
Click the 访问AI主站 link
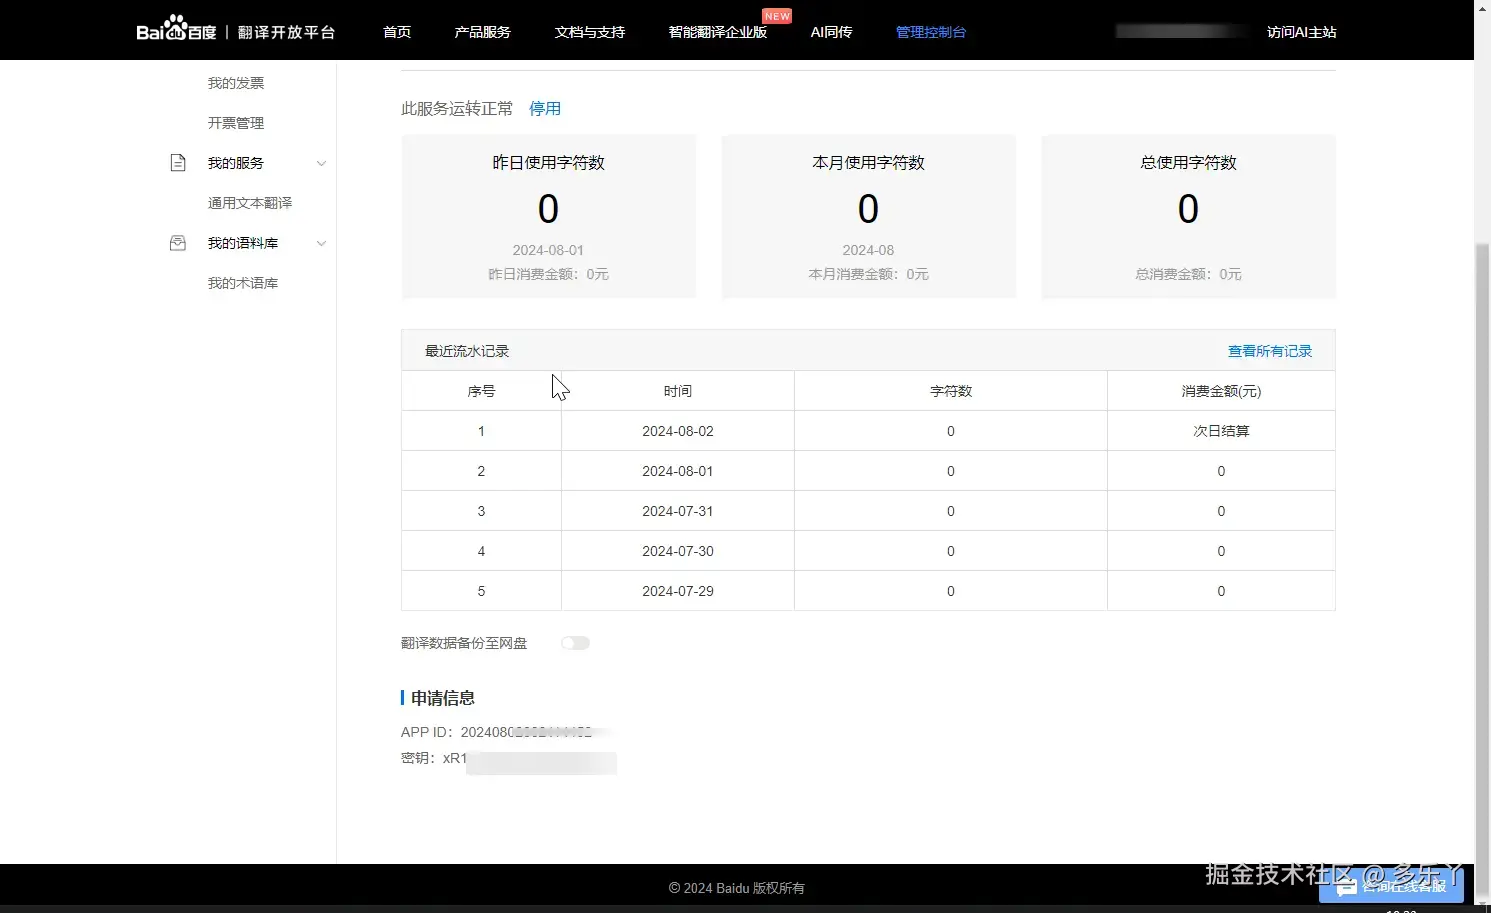click(1301, 32)
